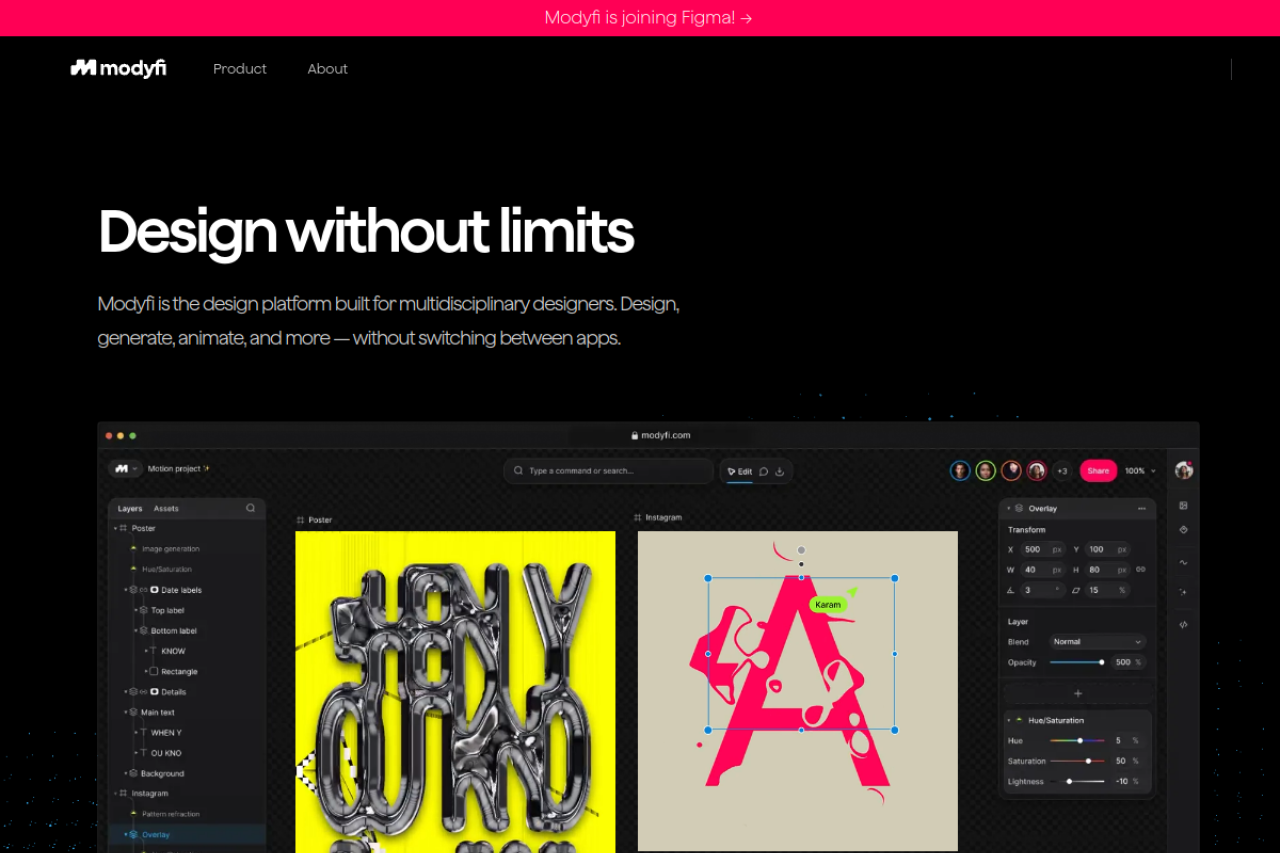Viewport: 1280px width, 853px height.
Task: Click the rotation angle field showing 3
Action: (x=1043, y=590)
